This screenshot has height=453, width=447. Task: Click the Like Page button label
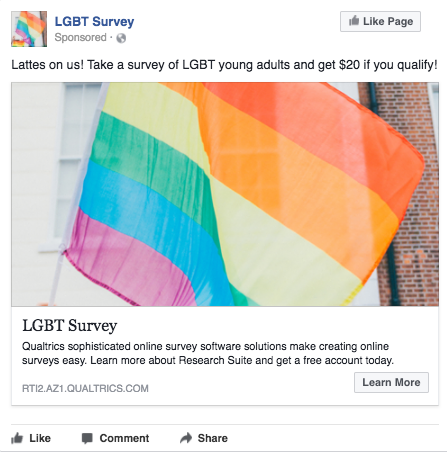[x=388, y=21]
